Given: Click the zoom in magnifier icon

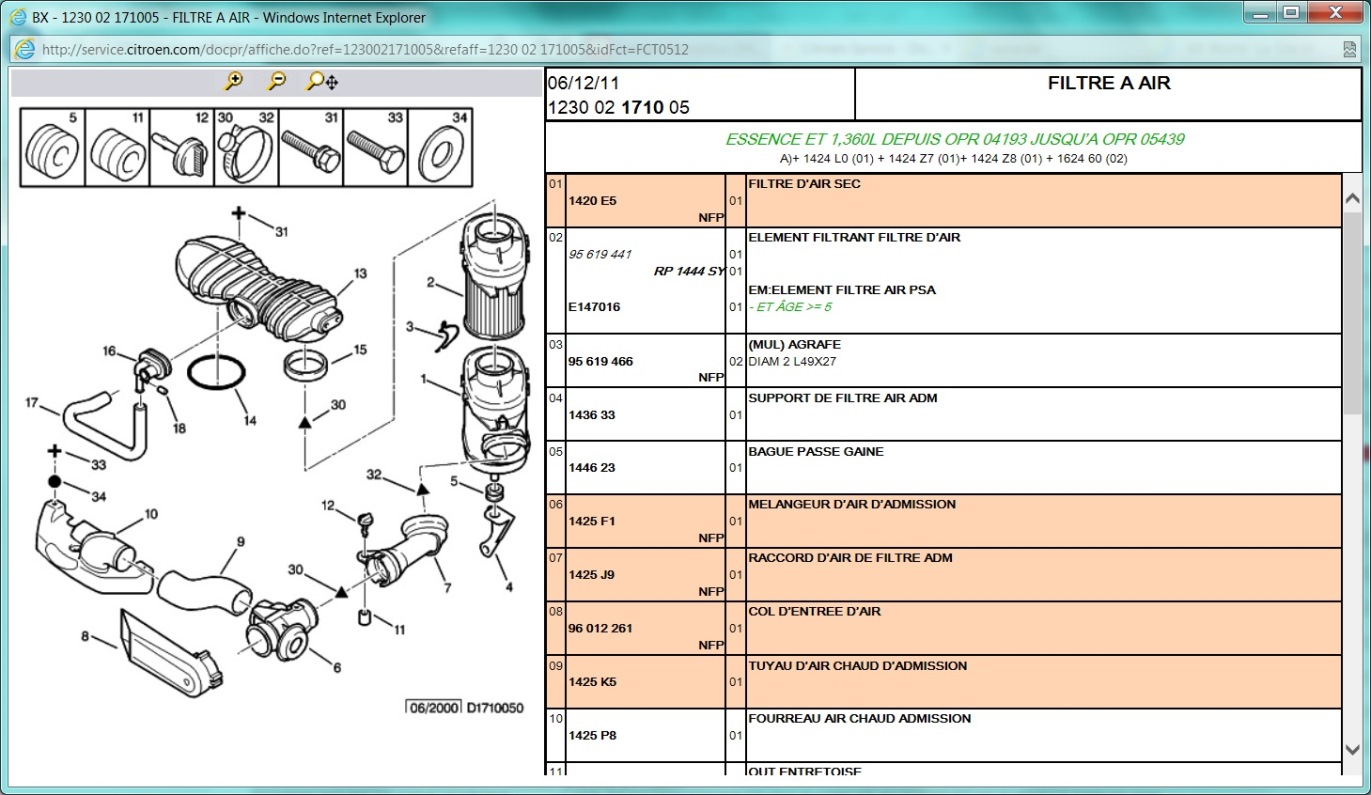Looking at the screenshot, I should (x=234, y=82).
